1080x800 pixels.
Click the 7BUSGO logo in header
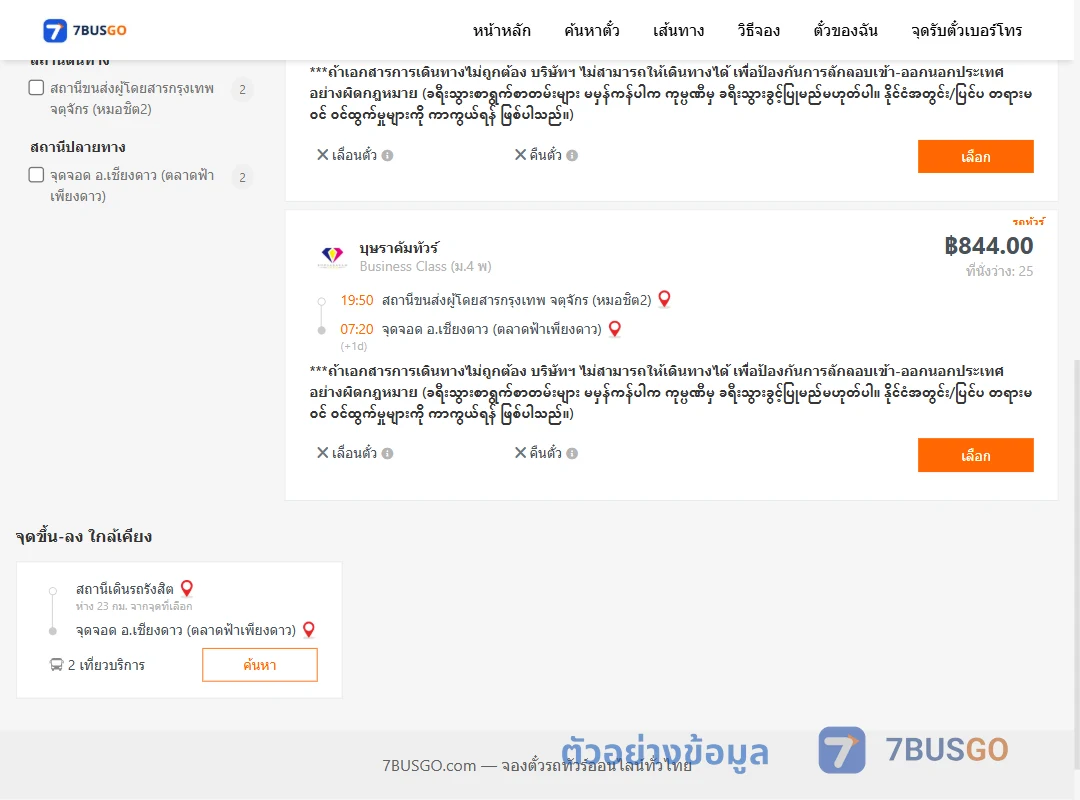[x=85, y=30]
